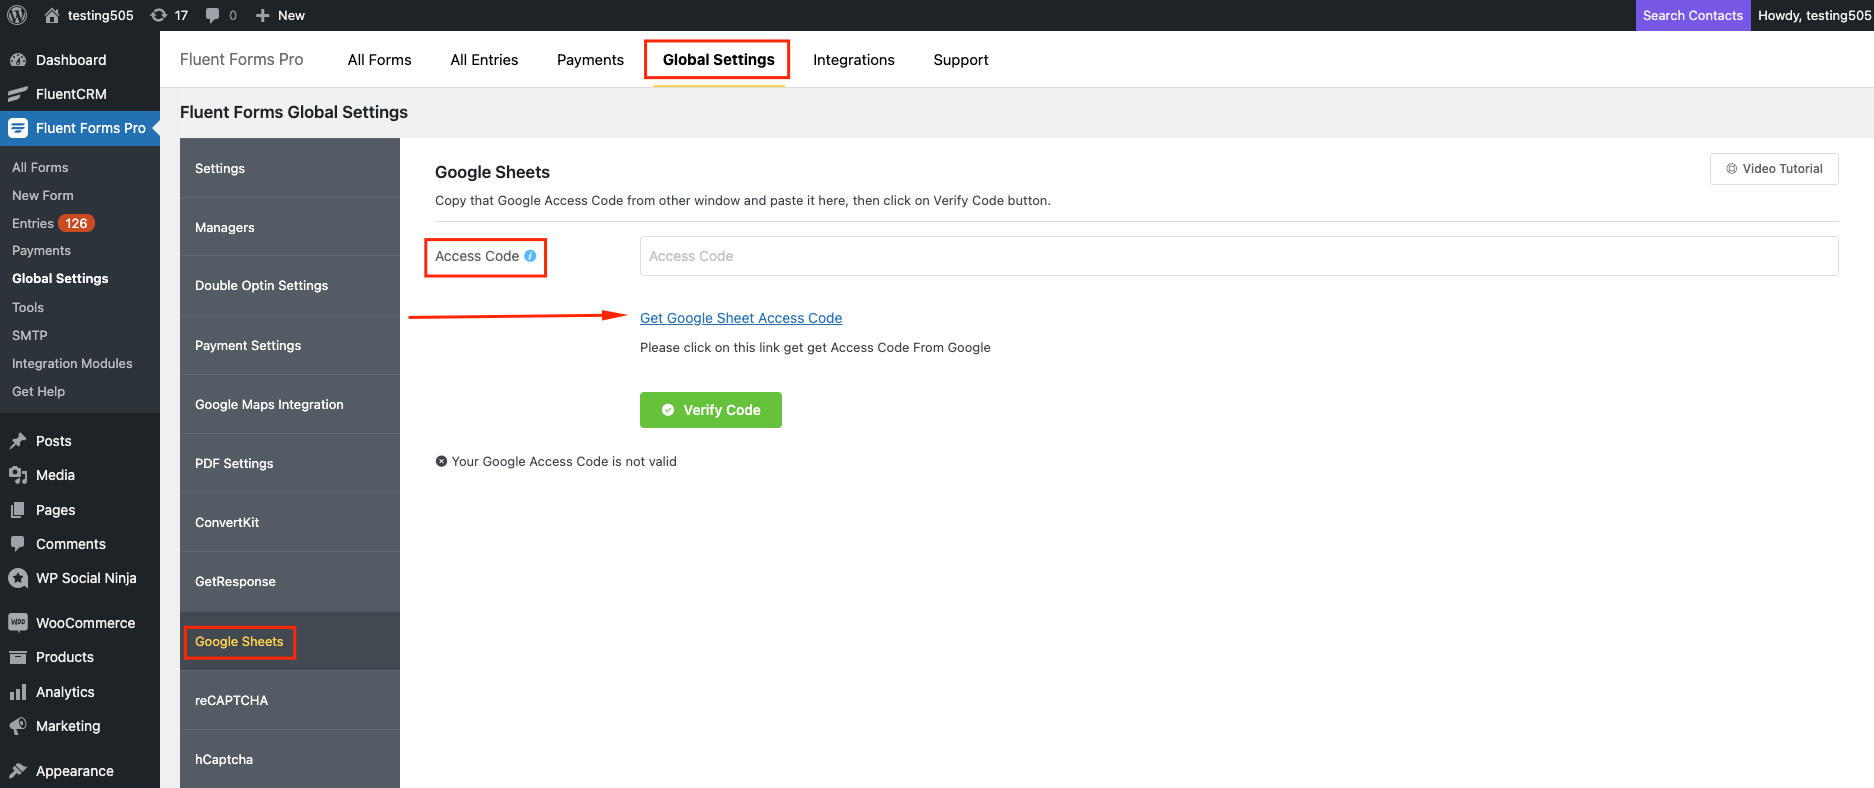Viewport: 1874px width, 788px height.
Task: Open the All Entries tab
Action: point(484,60)
